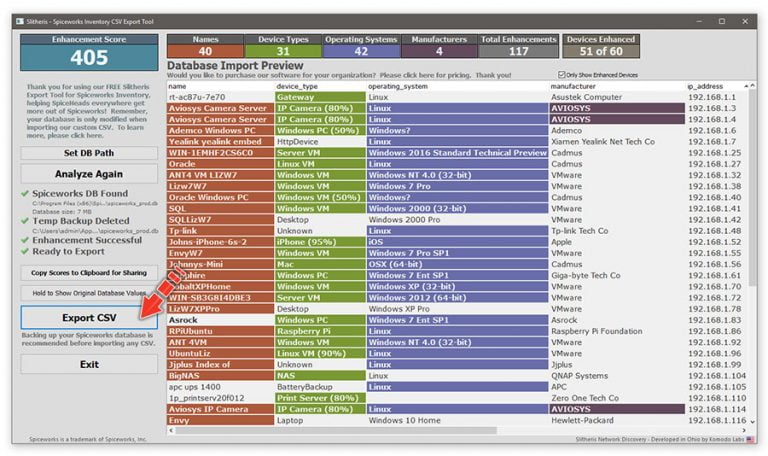Click Hold to Show Original Database Values

click(89, 293)
